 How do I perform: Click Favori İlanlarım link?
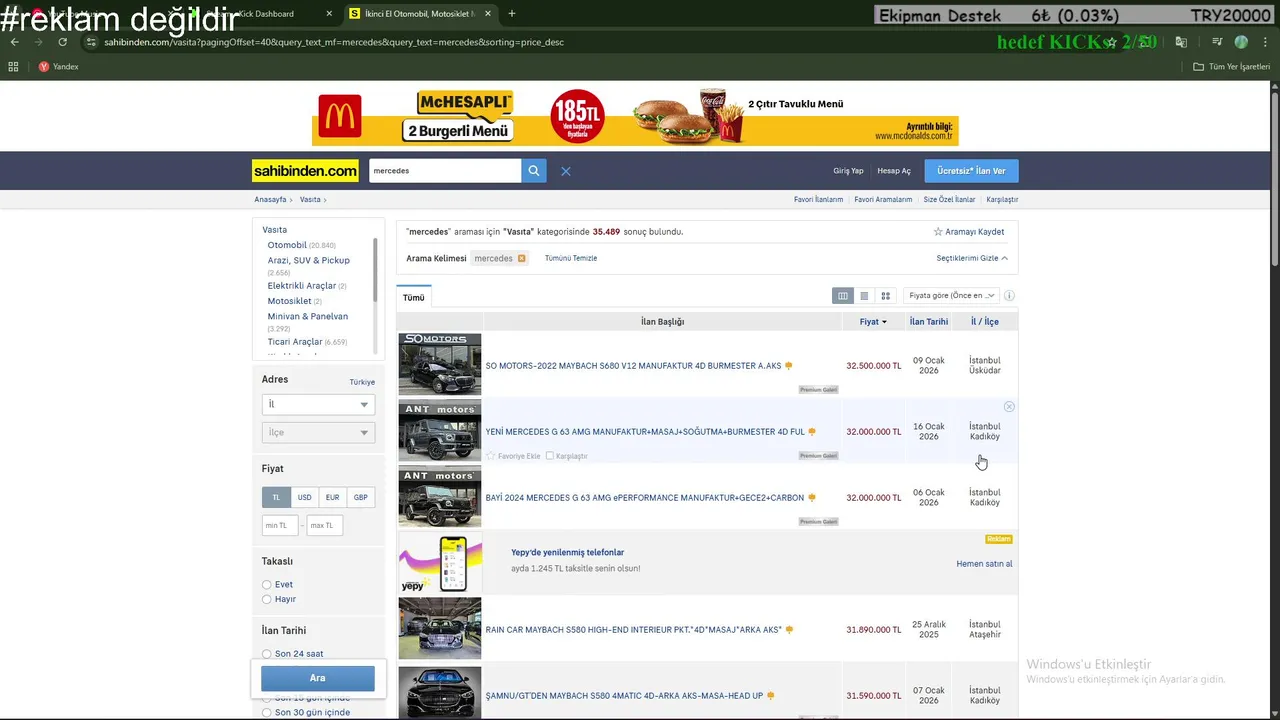[818, 200]
